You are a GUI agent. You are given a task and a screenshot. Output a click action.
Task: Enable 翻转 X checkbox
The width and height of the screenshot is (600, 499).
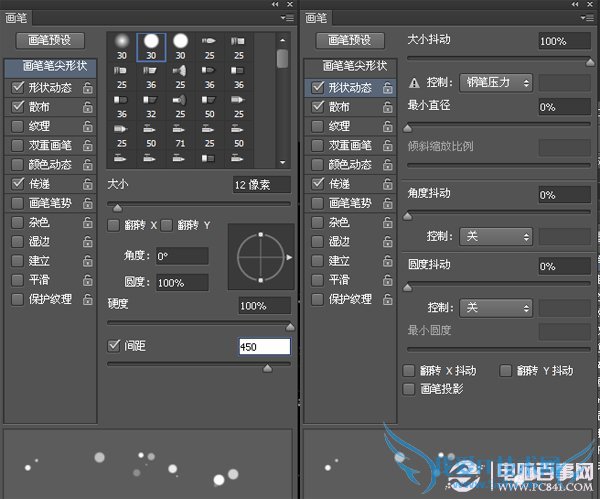[114, 225]
